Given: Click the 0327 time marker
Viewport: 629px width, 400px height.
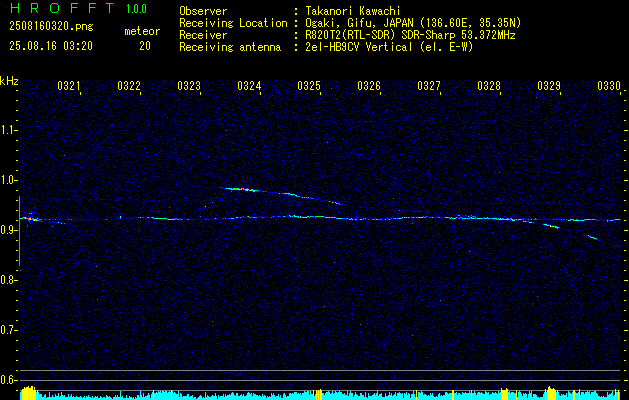Looking at the screenshot, I should (429, 85).
